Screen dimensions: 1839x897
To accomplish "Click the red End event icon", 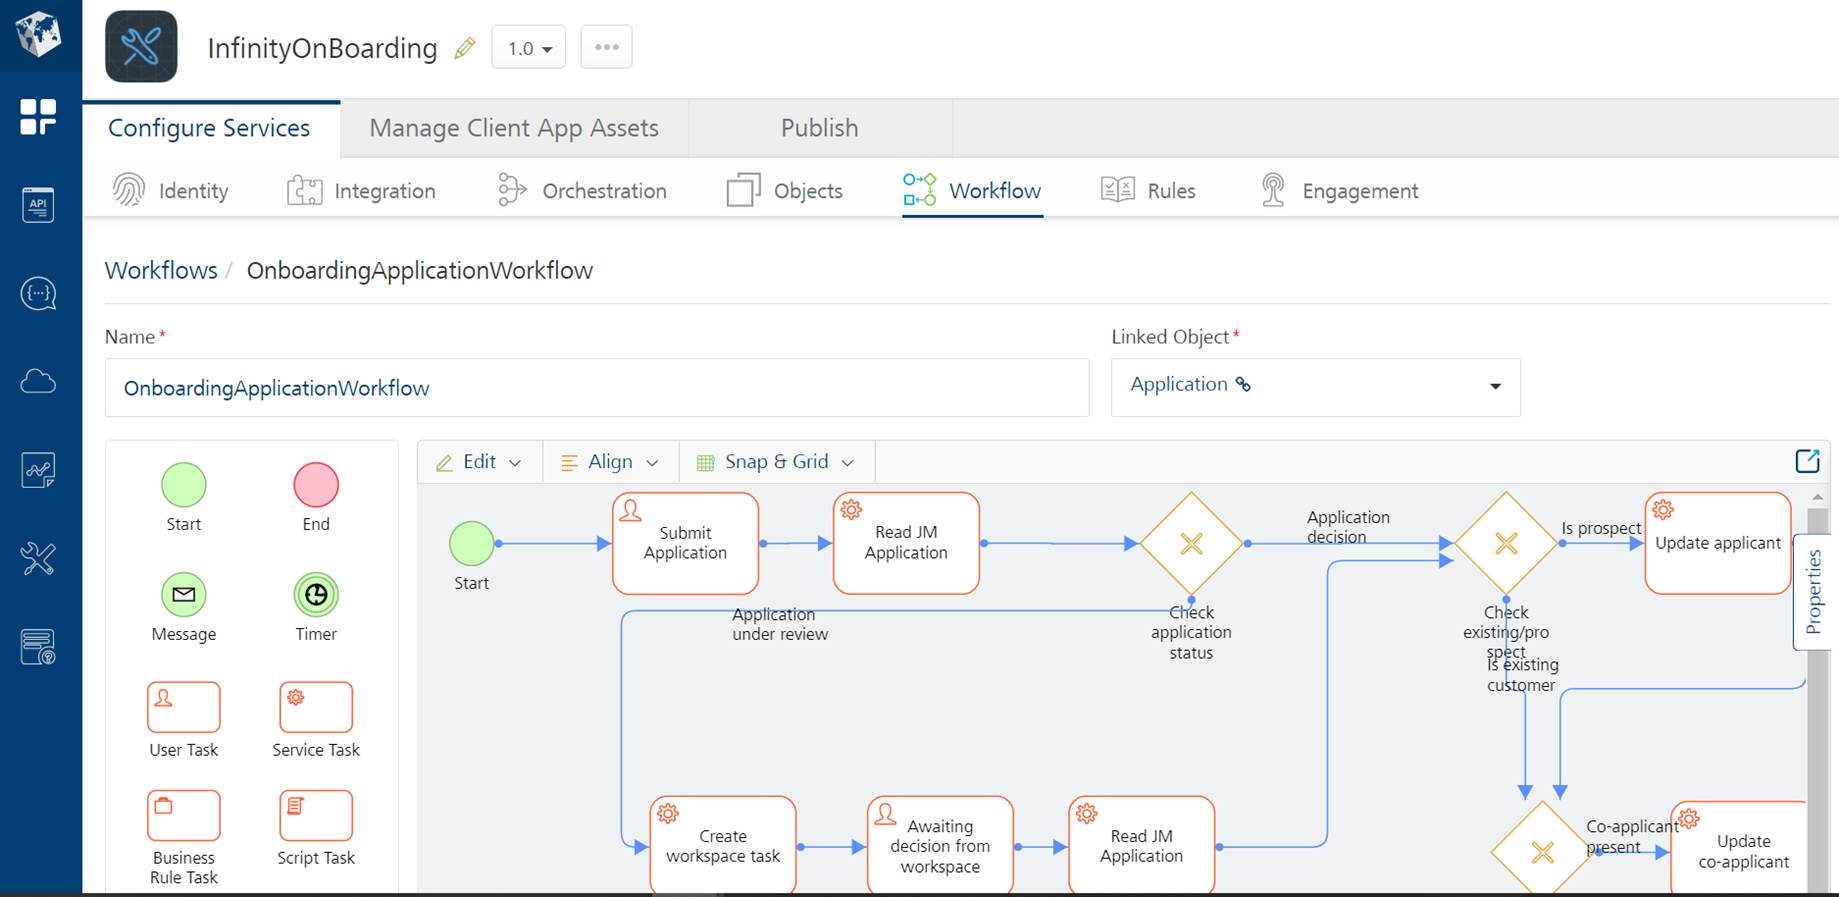I will [315, 485].
